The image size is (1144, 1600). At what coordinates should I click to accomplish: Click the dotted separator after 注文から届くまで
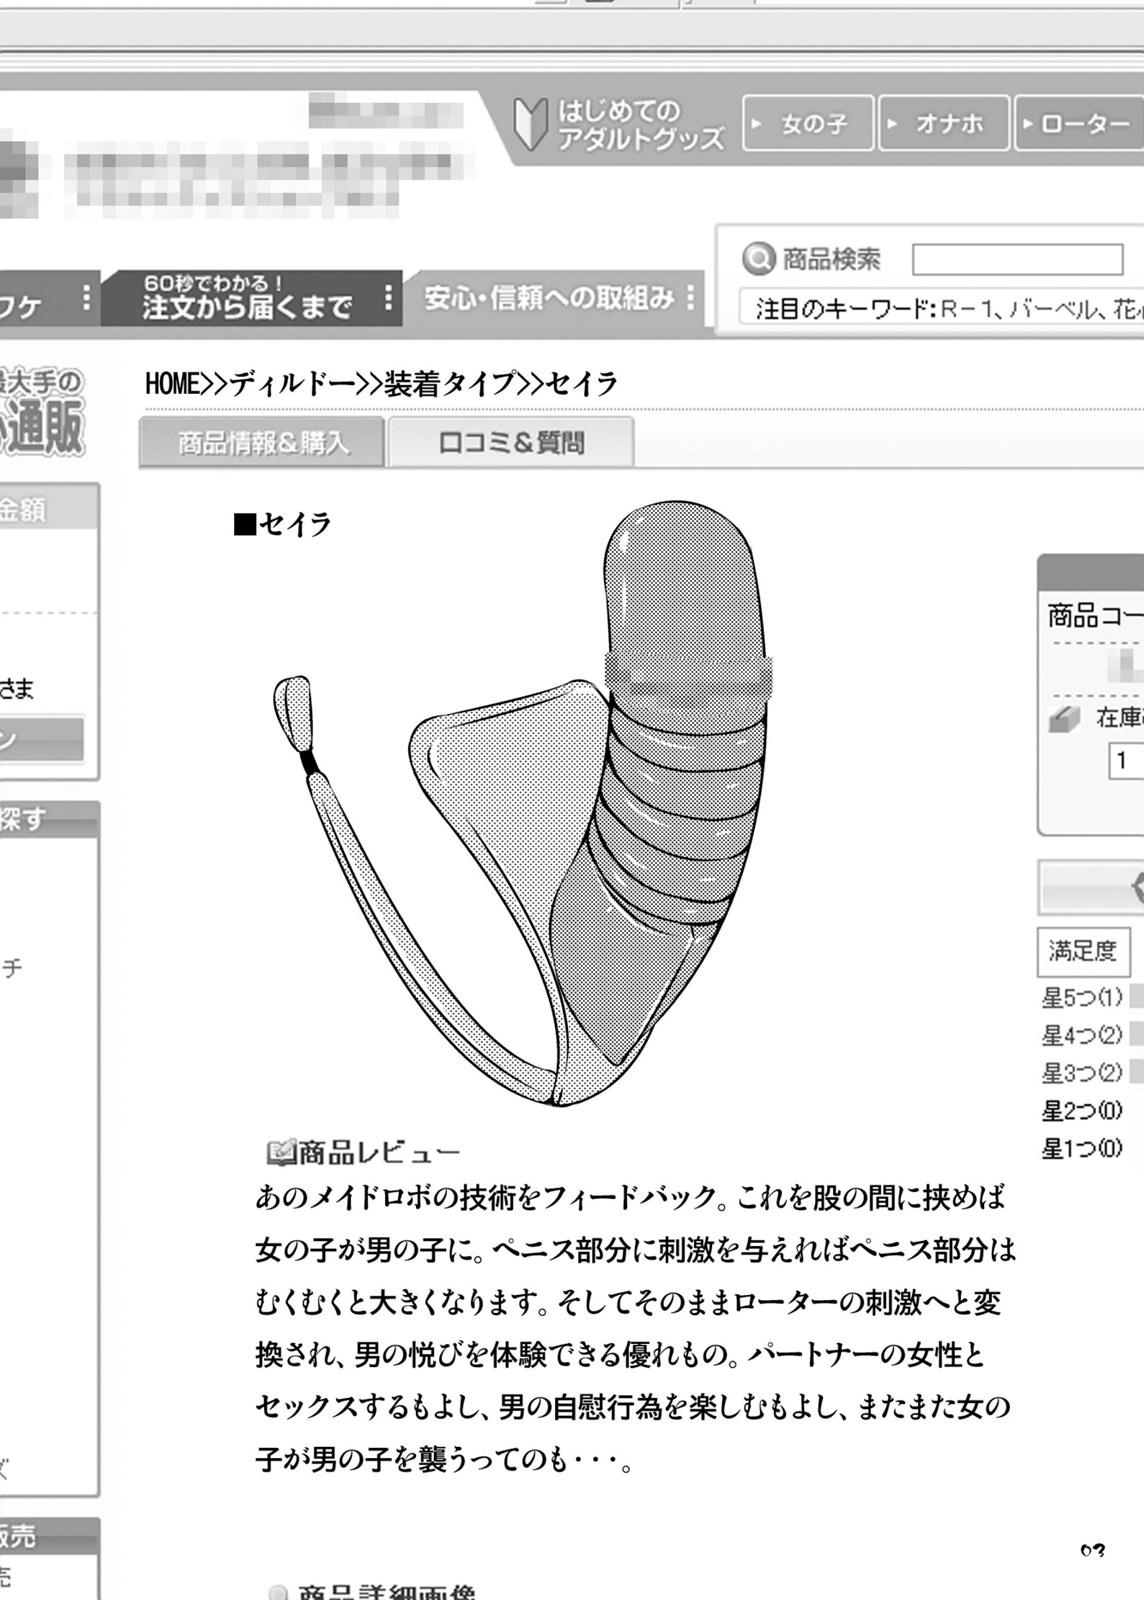[x=389, y=298]
